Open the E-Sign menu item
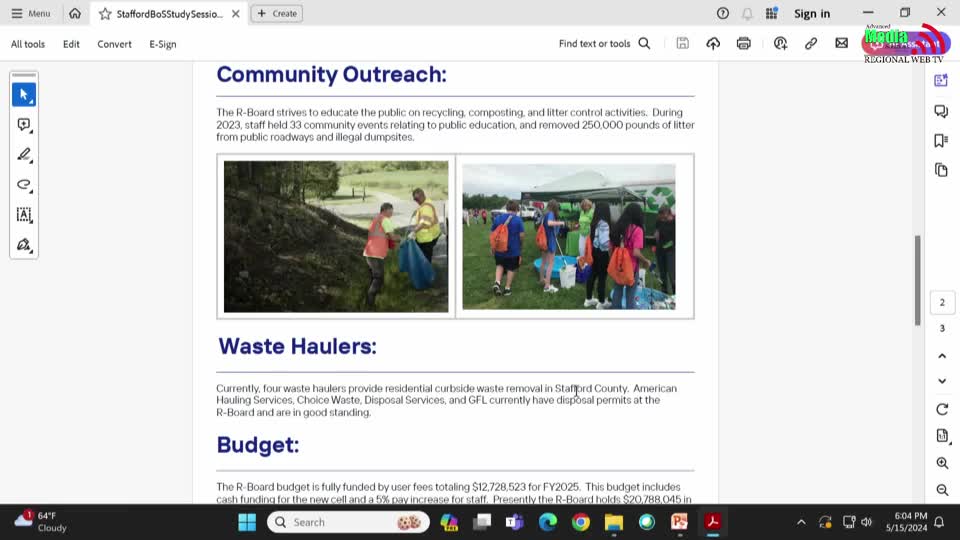960x540 pixels. tap(163, 44)
